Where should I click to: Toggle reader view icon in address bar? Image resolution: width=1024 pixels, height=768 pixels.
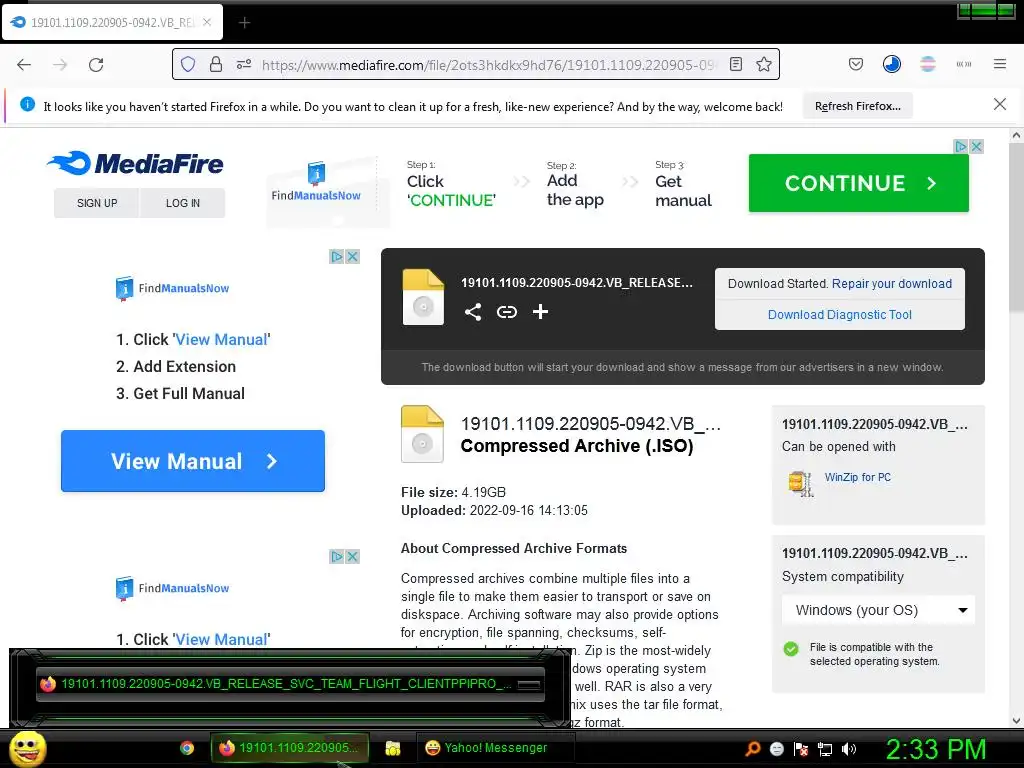[736, 64]
